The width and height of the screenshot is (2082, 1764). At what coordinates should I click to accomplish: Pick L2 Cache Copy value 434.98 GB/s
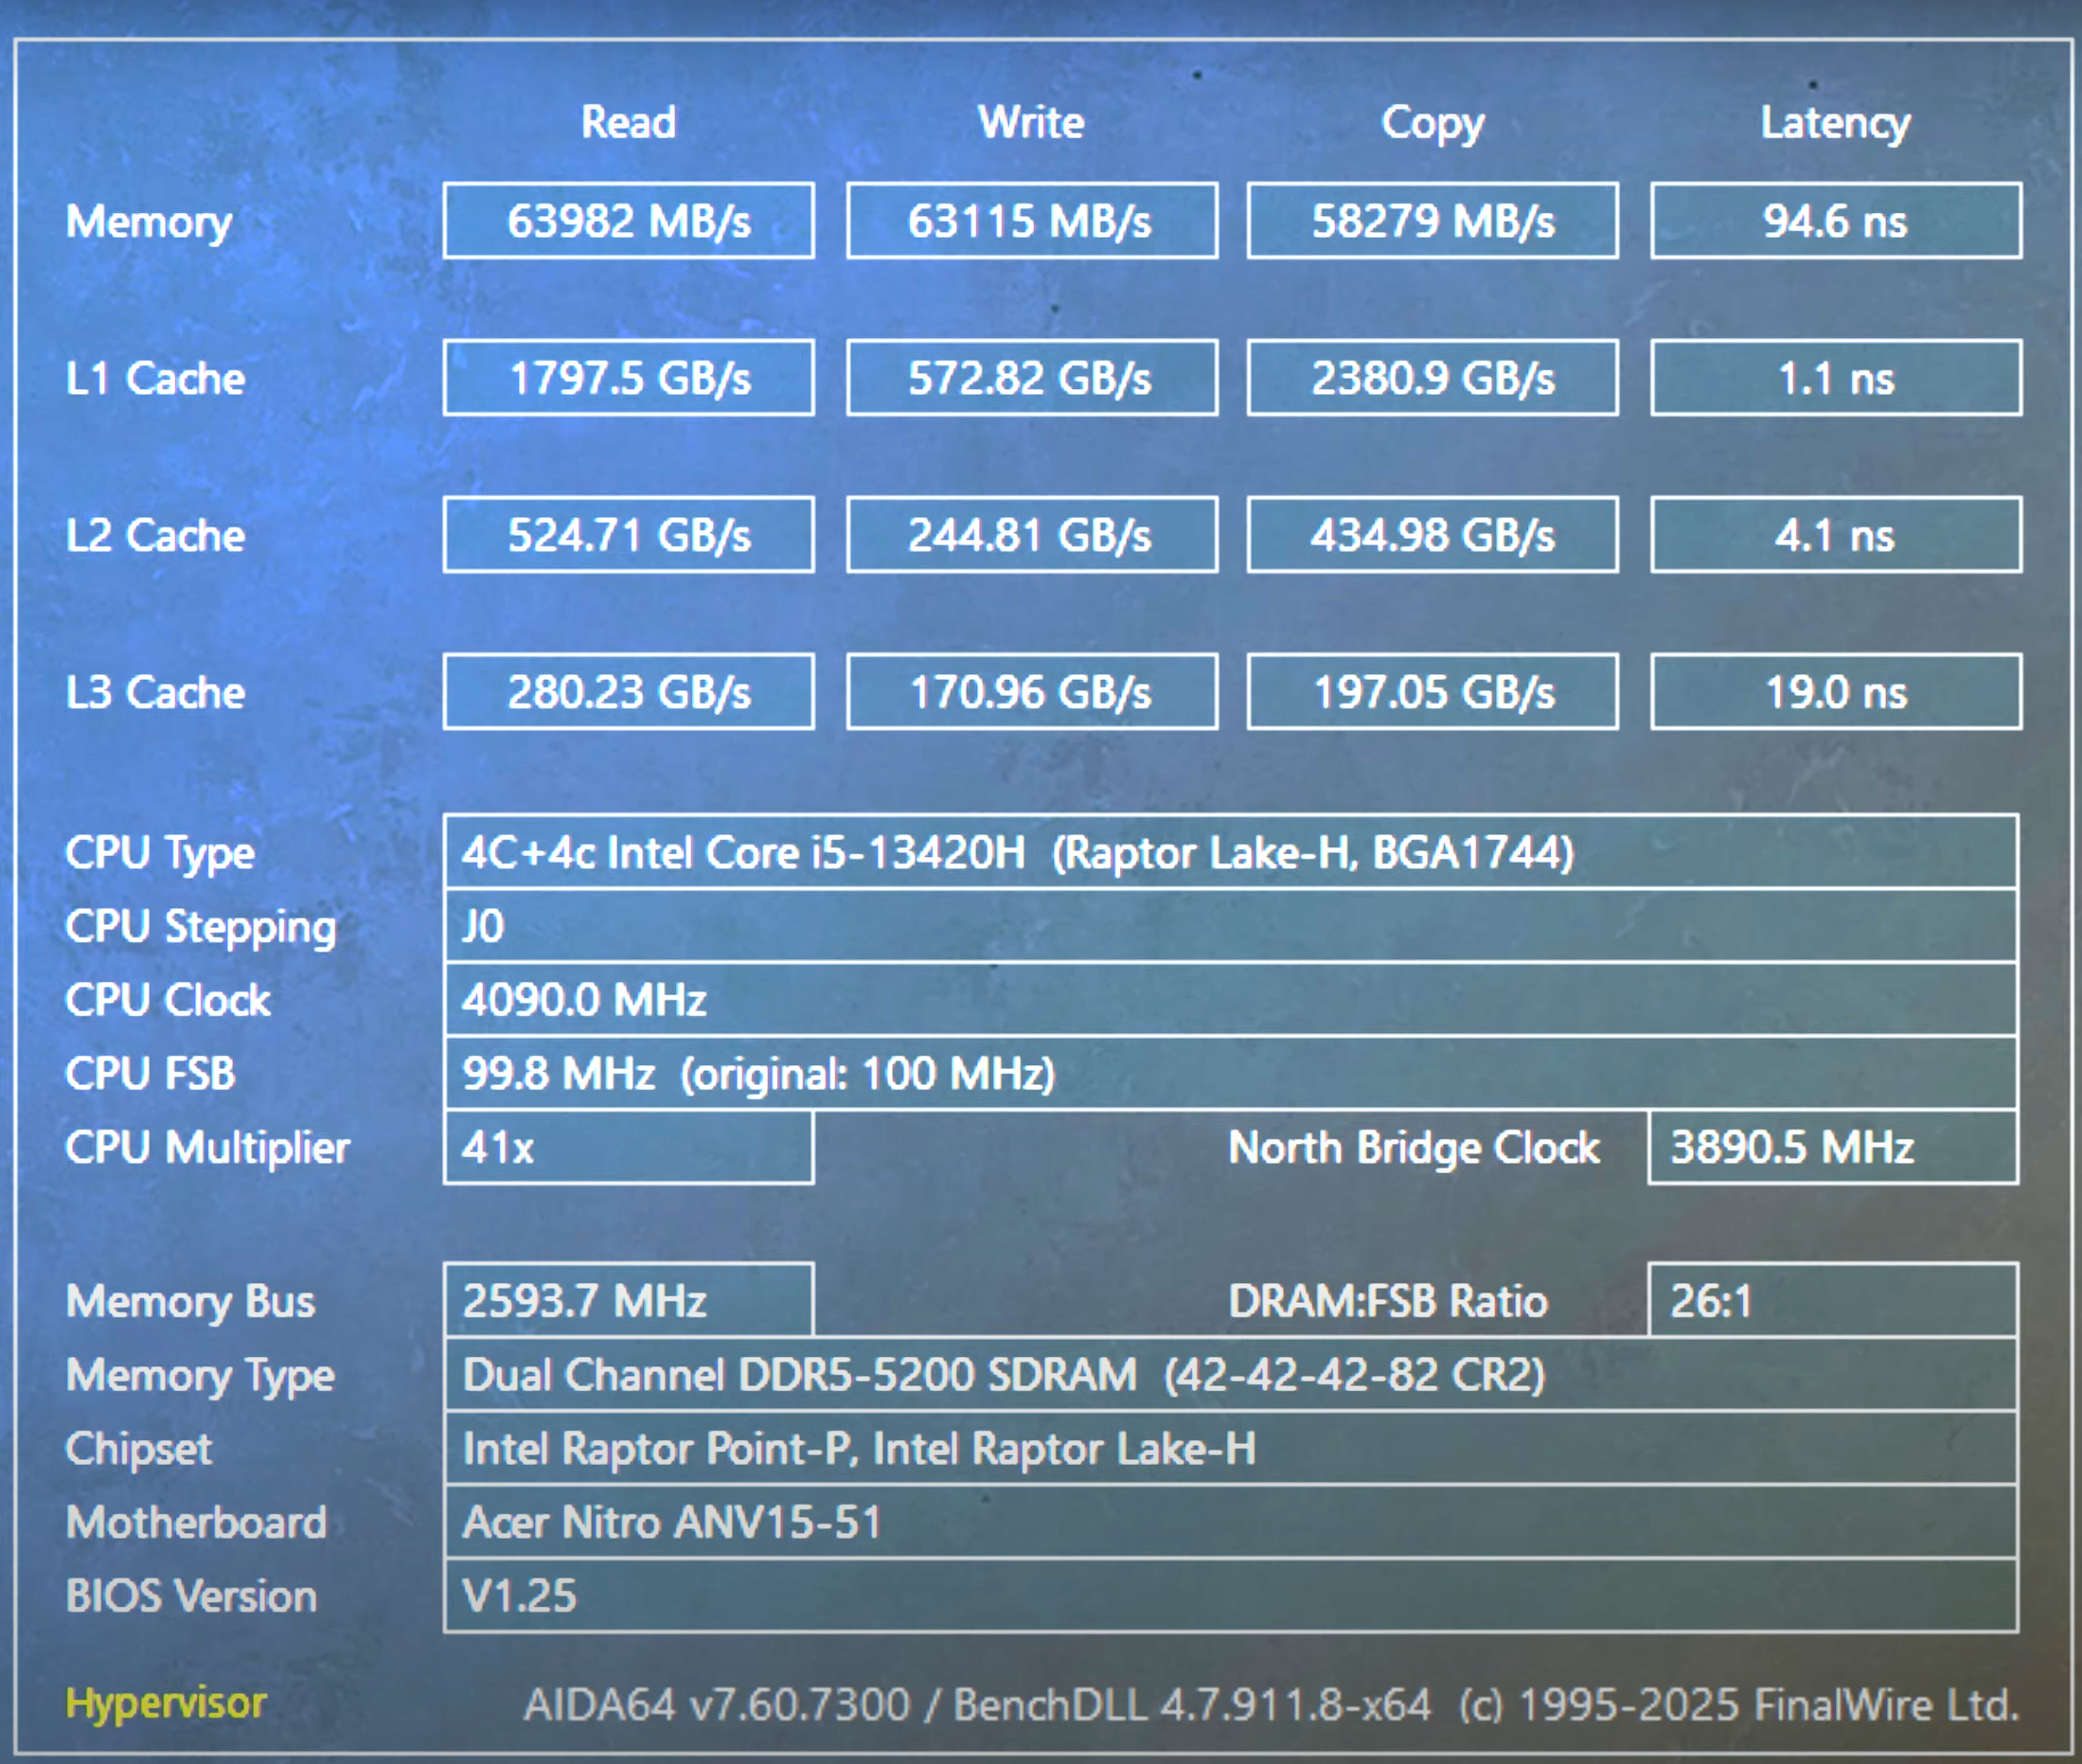pos(1432,535)
